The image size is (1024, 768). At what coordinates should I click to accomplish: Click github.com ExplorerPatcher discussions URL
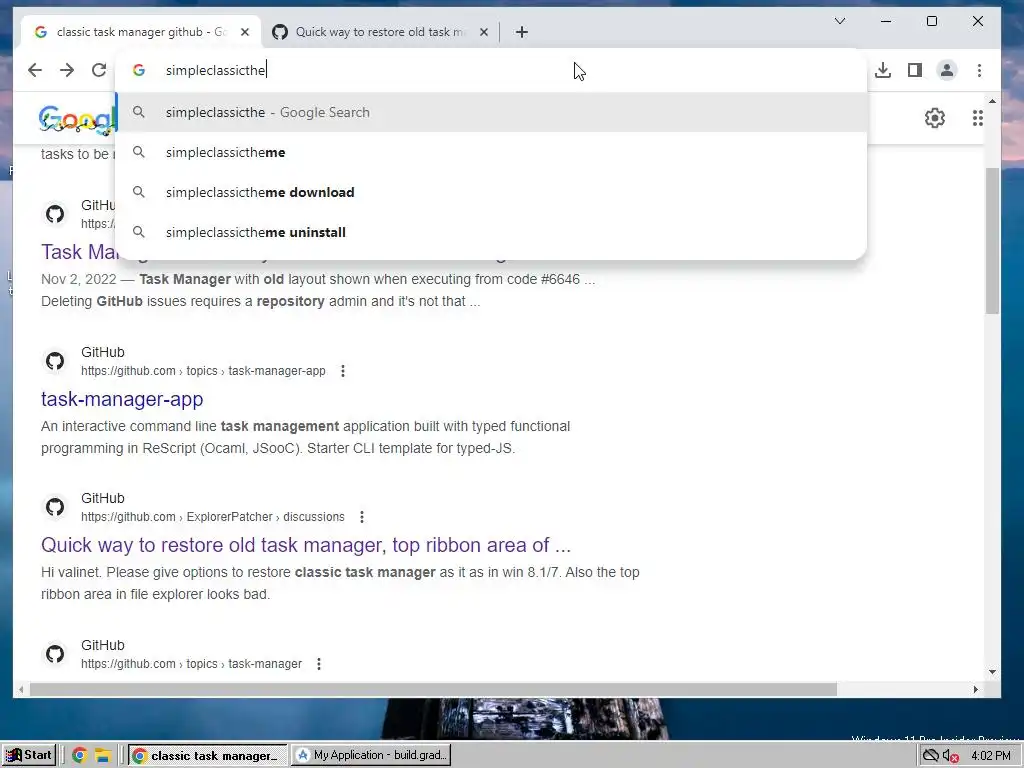[x=213, y=517]
